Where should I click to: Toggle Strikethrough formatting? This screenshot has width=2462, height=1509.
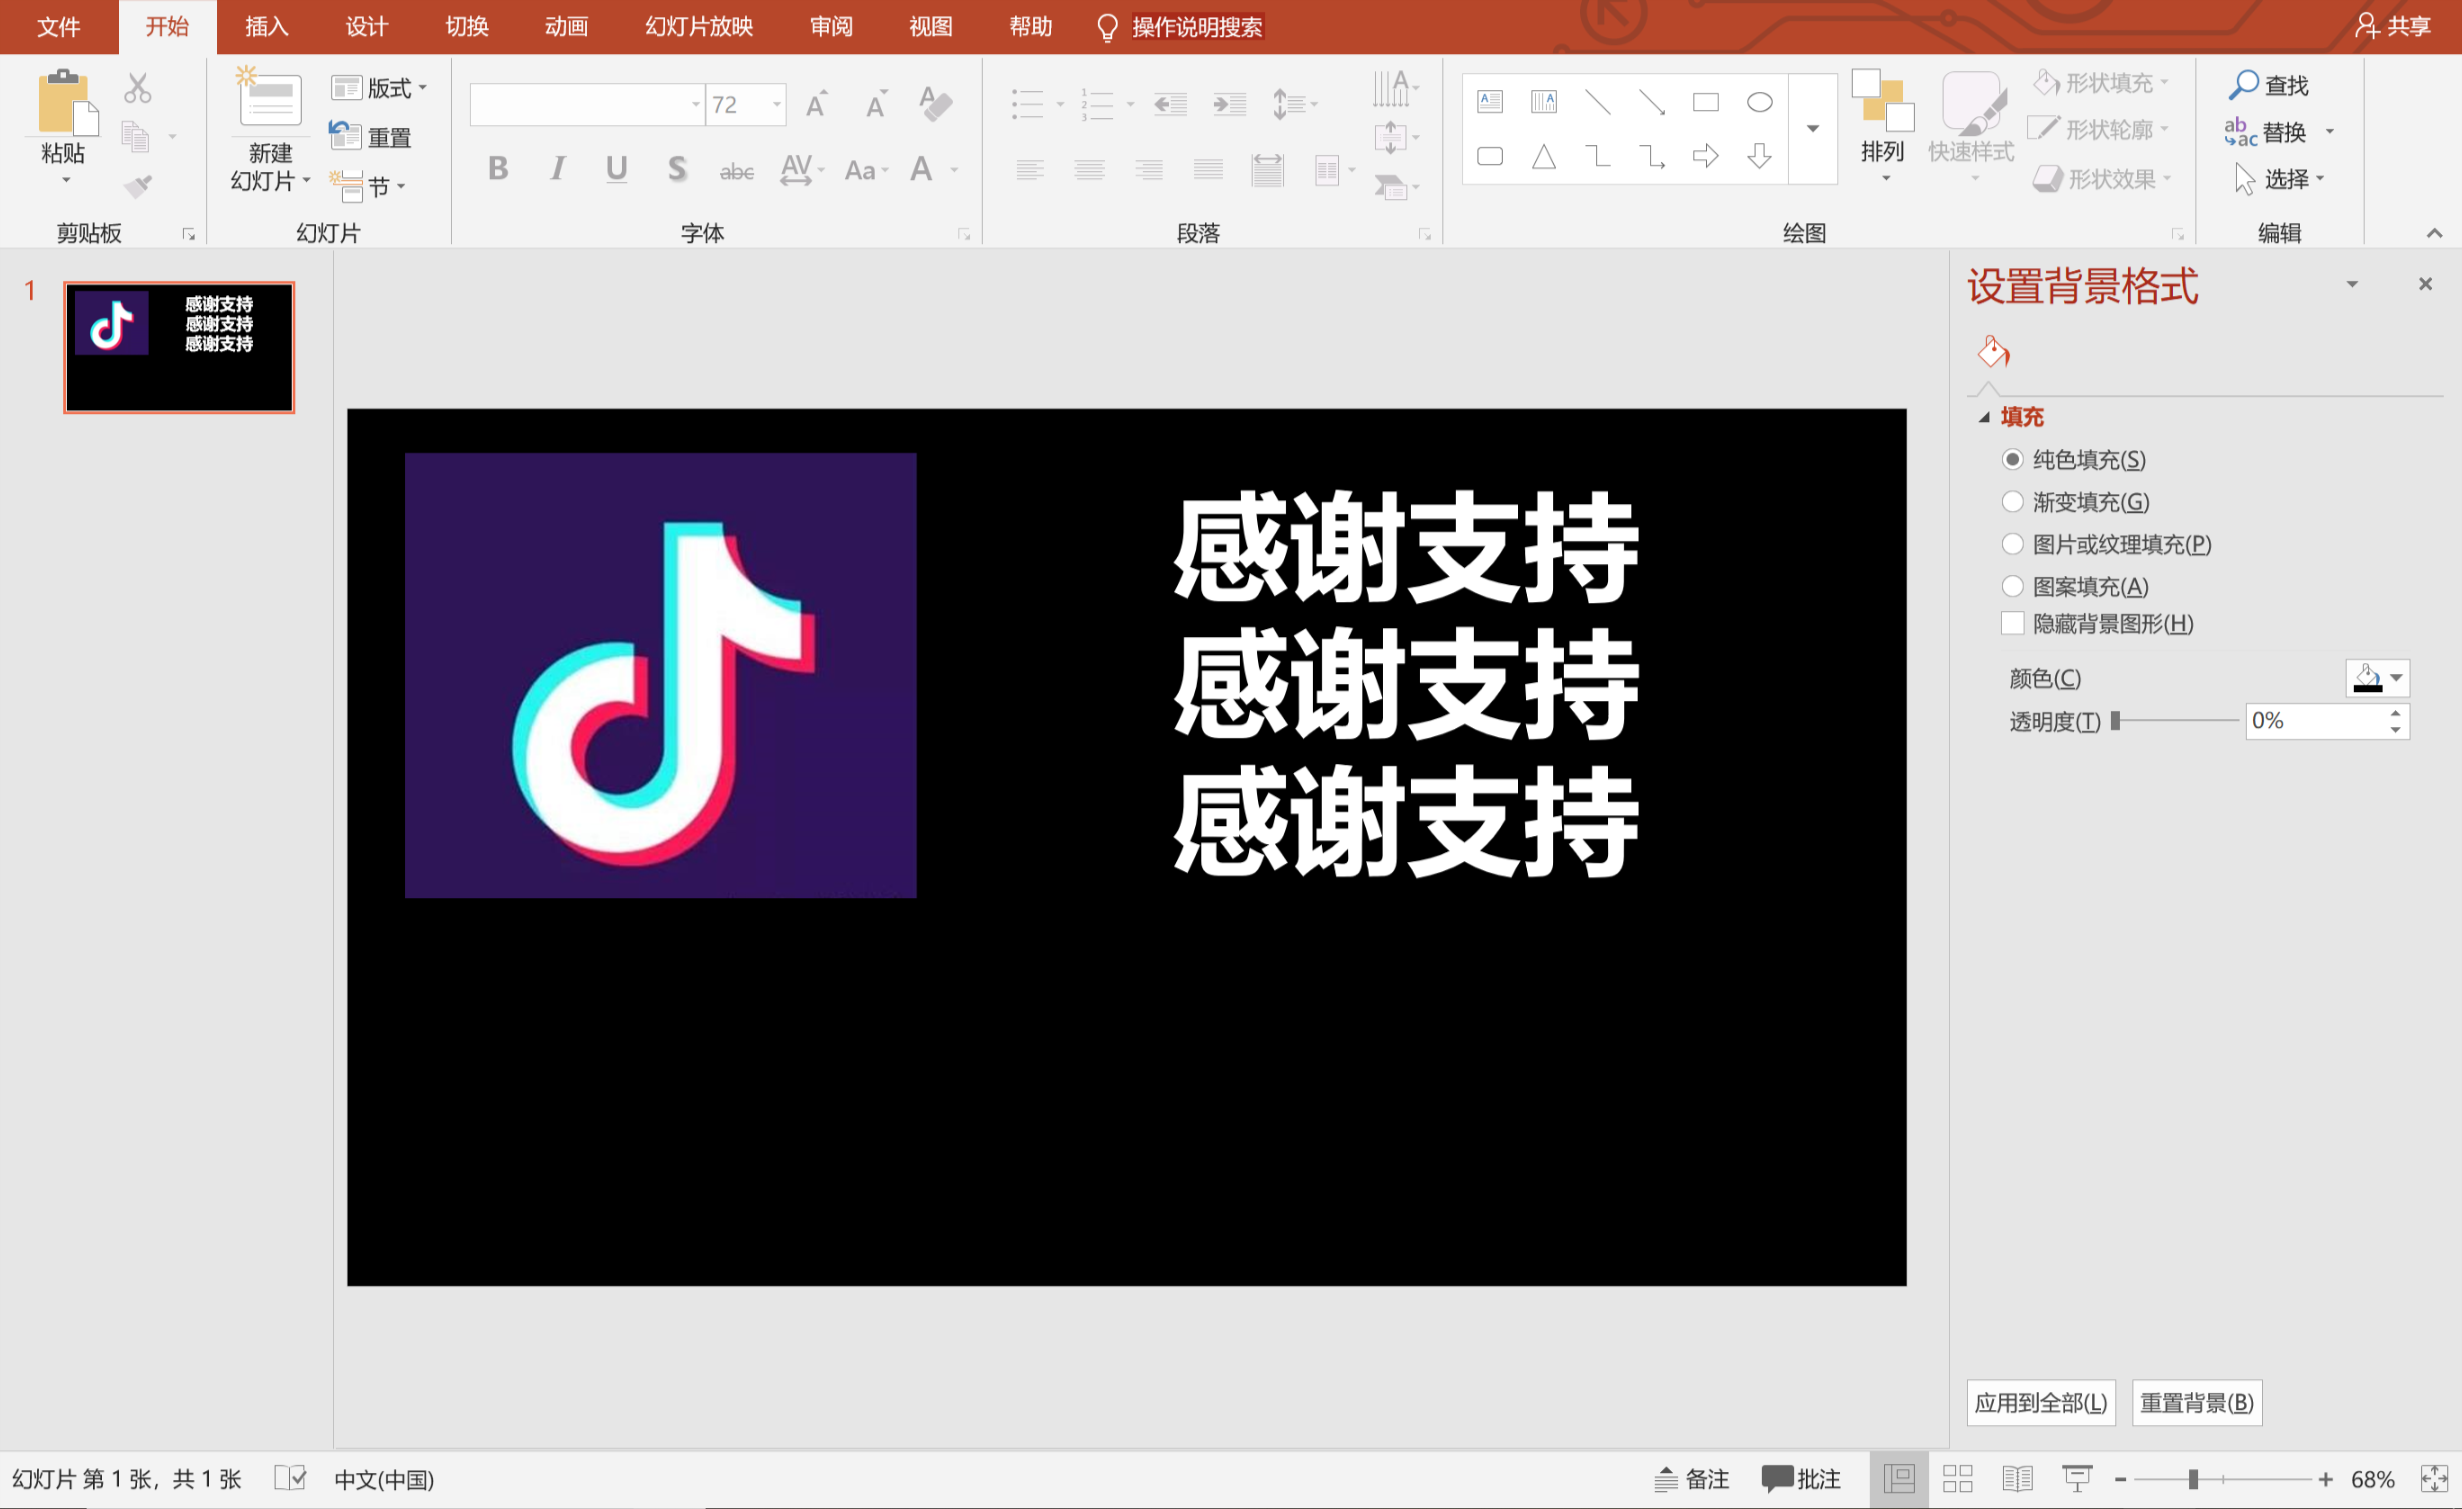pyautogui.click(x=736, y=171)
